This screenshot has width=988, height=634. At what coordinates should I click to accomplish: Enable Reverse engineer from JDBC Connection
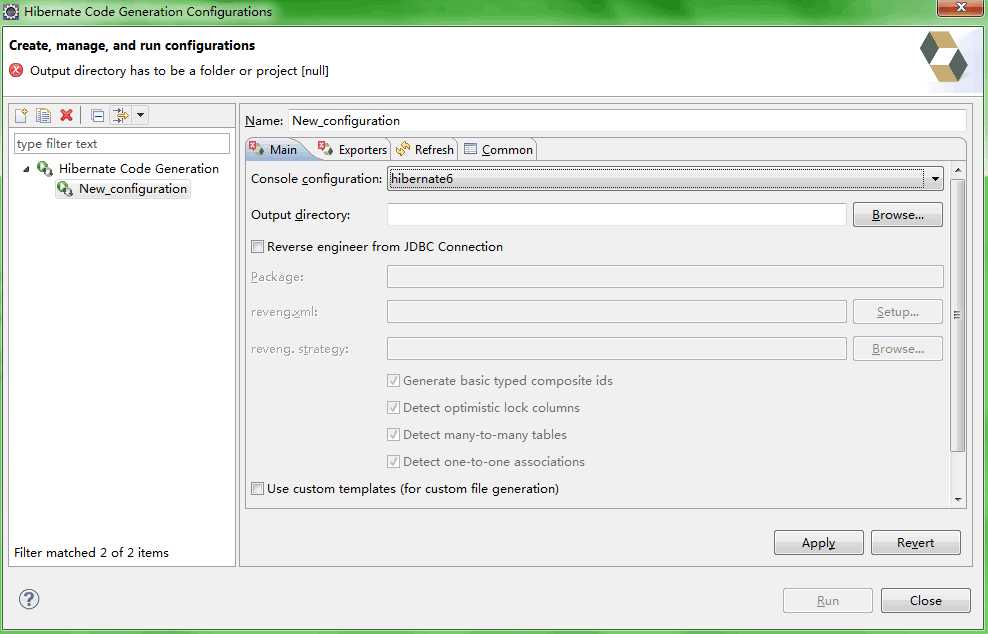point(257,246)
